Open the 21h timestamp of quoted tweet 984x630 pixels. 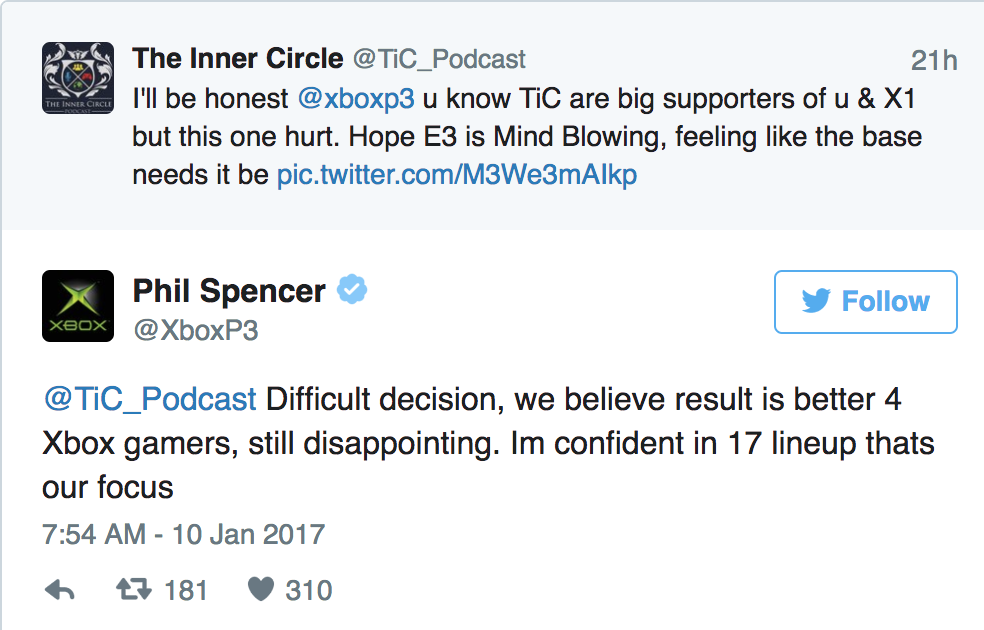934,61
